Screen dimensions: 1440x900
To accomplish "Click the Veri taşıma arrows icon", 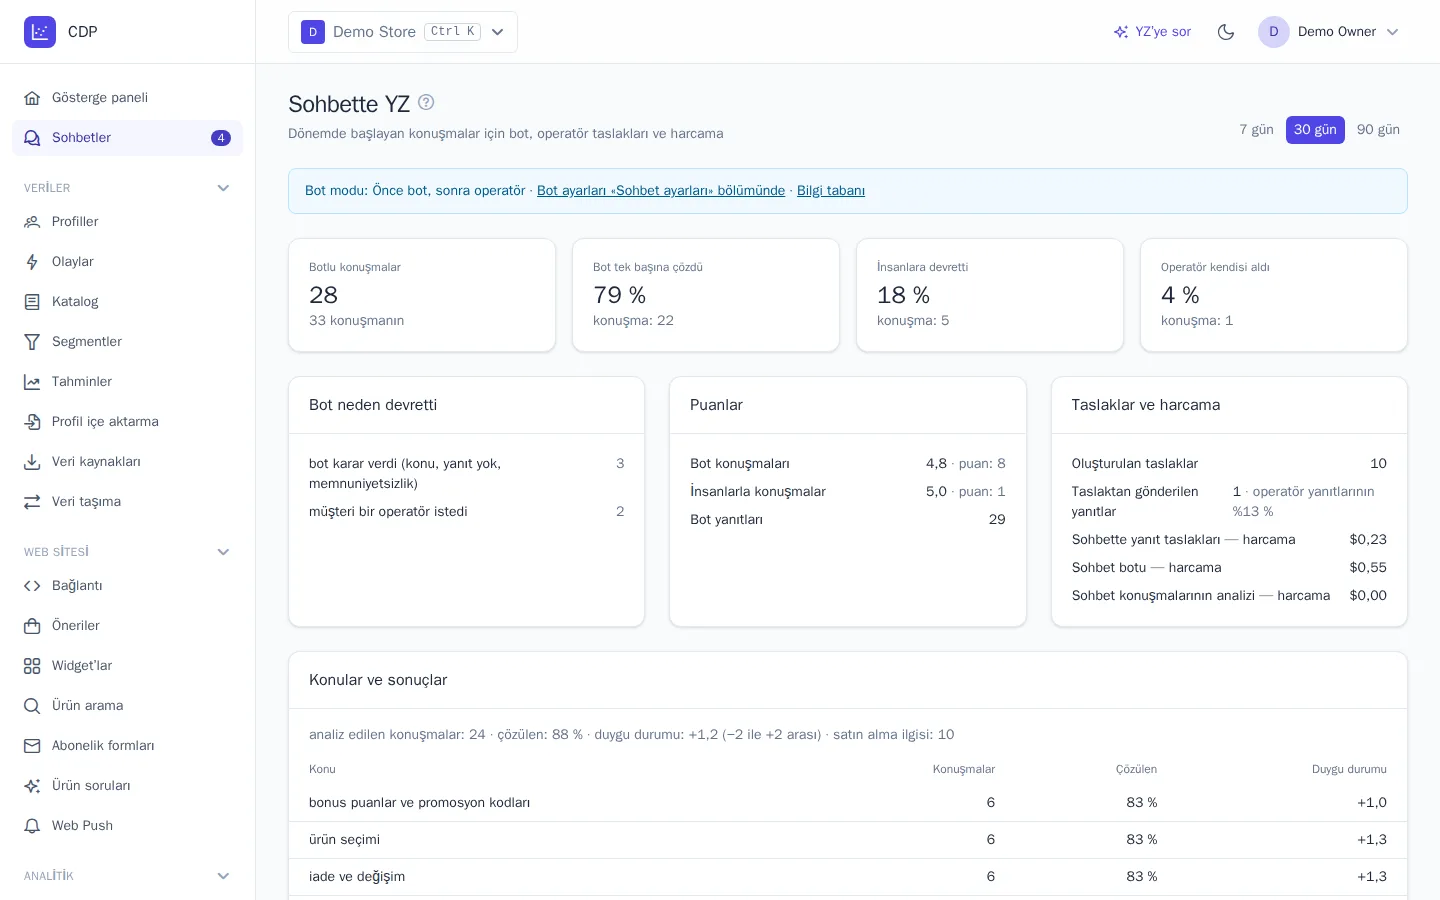I will pos(32,502).
